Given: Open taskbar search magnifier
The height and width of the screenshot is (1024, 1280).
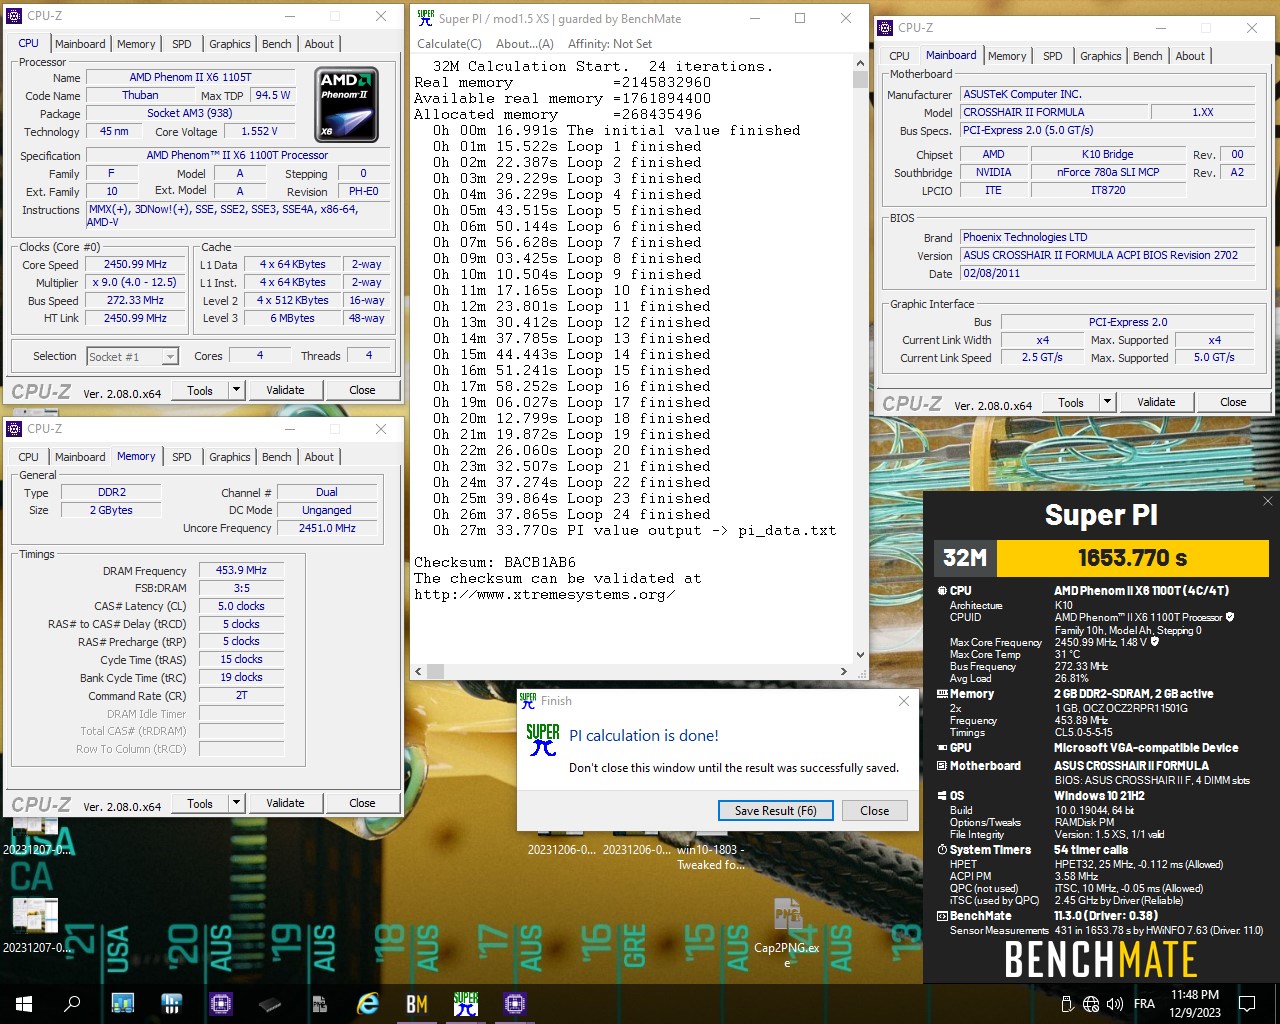Looking at the screenshot, I should pyautogui.click(x=72, y=1003).
